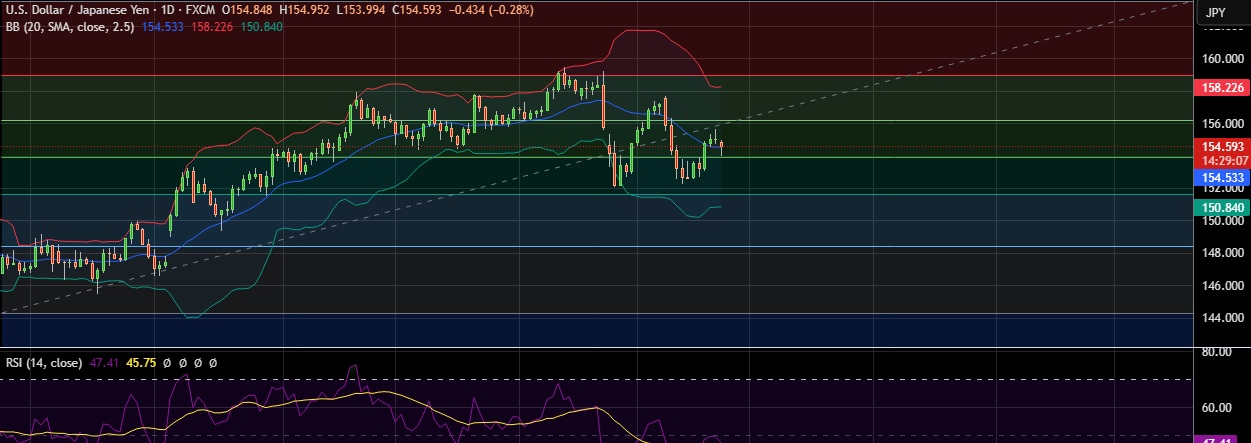Click the yellow RSI average value 45.75
1251x443 pixels.
(140, 362)
